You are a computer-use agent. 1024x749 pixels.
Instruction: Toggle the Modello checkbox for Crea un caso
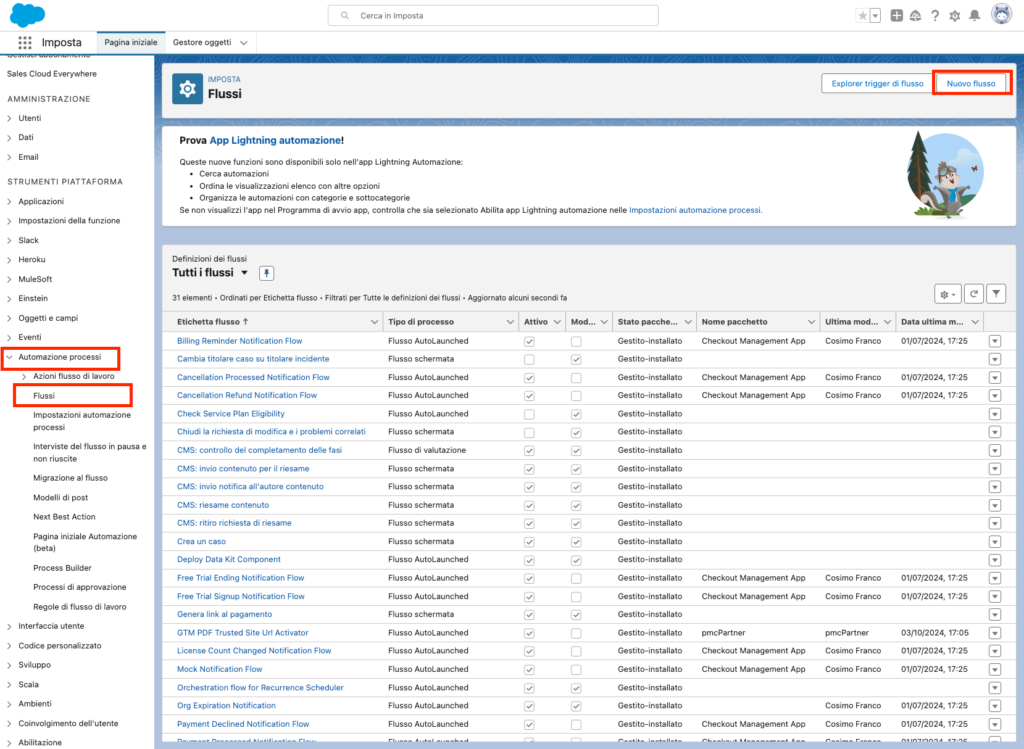tap(576, 541)
